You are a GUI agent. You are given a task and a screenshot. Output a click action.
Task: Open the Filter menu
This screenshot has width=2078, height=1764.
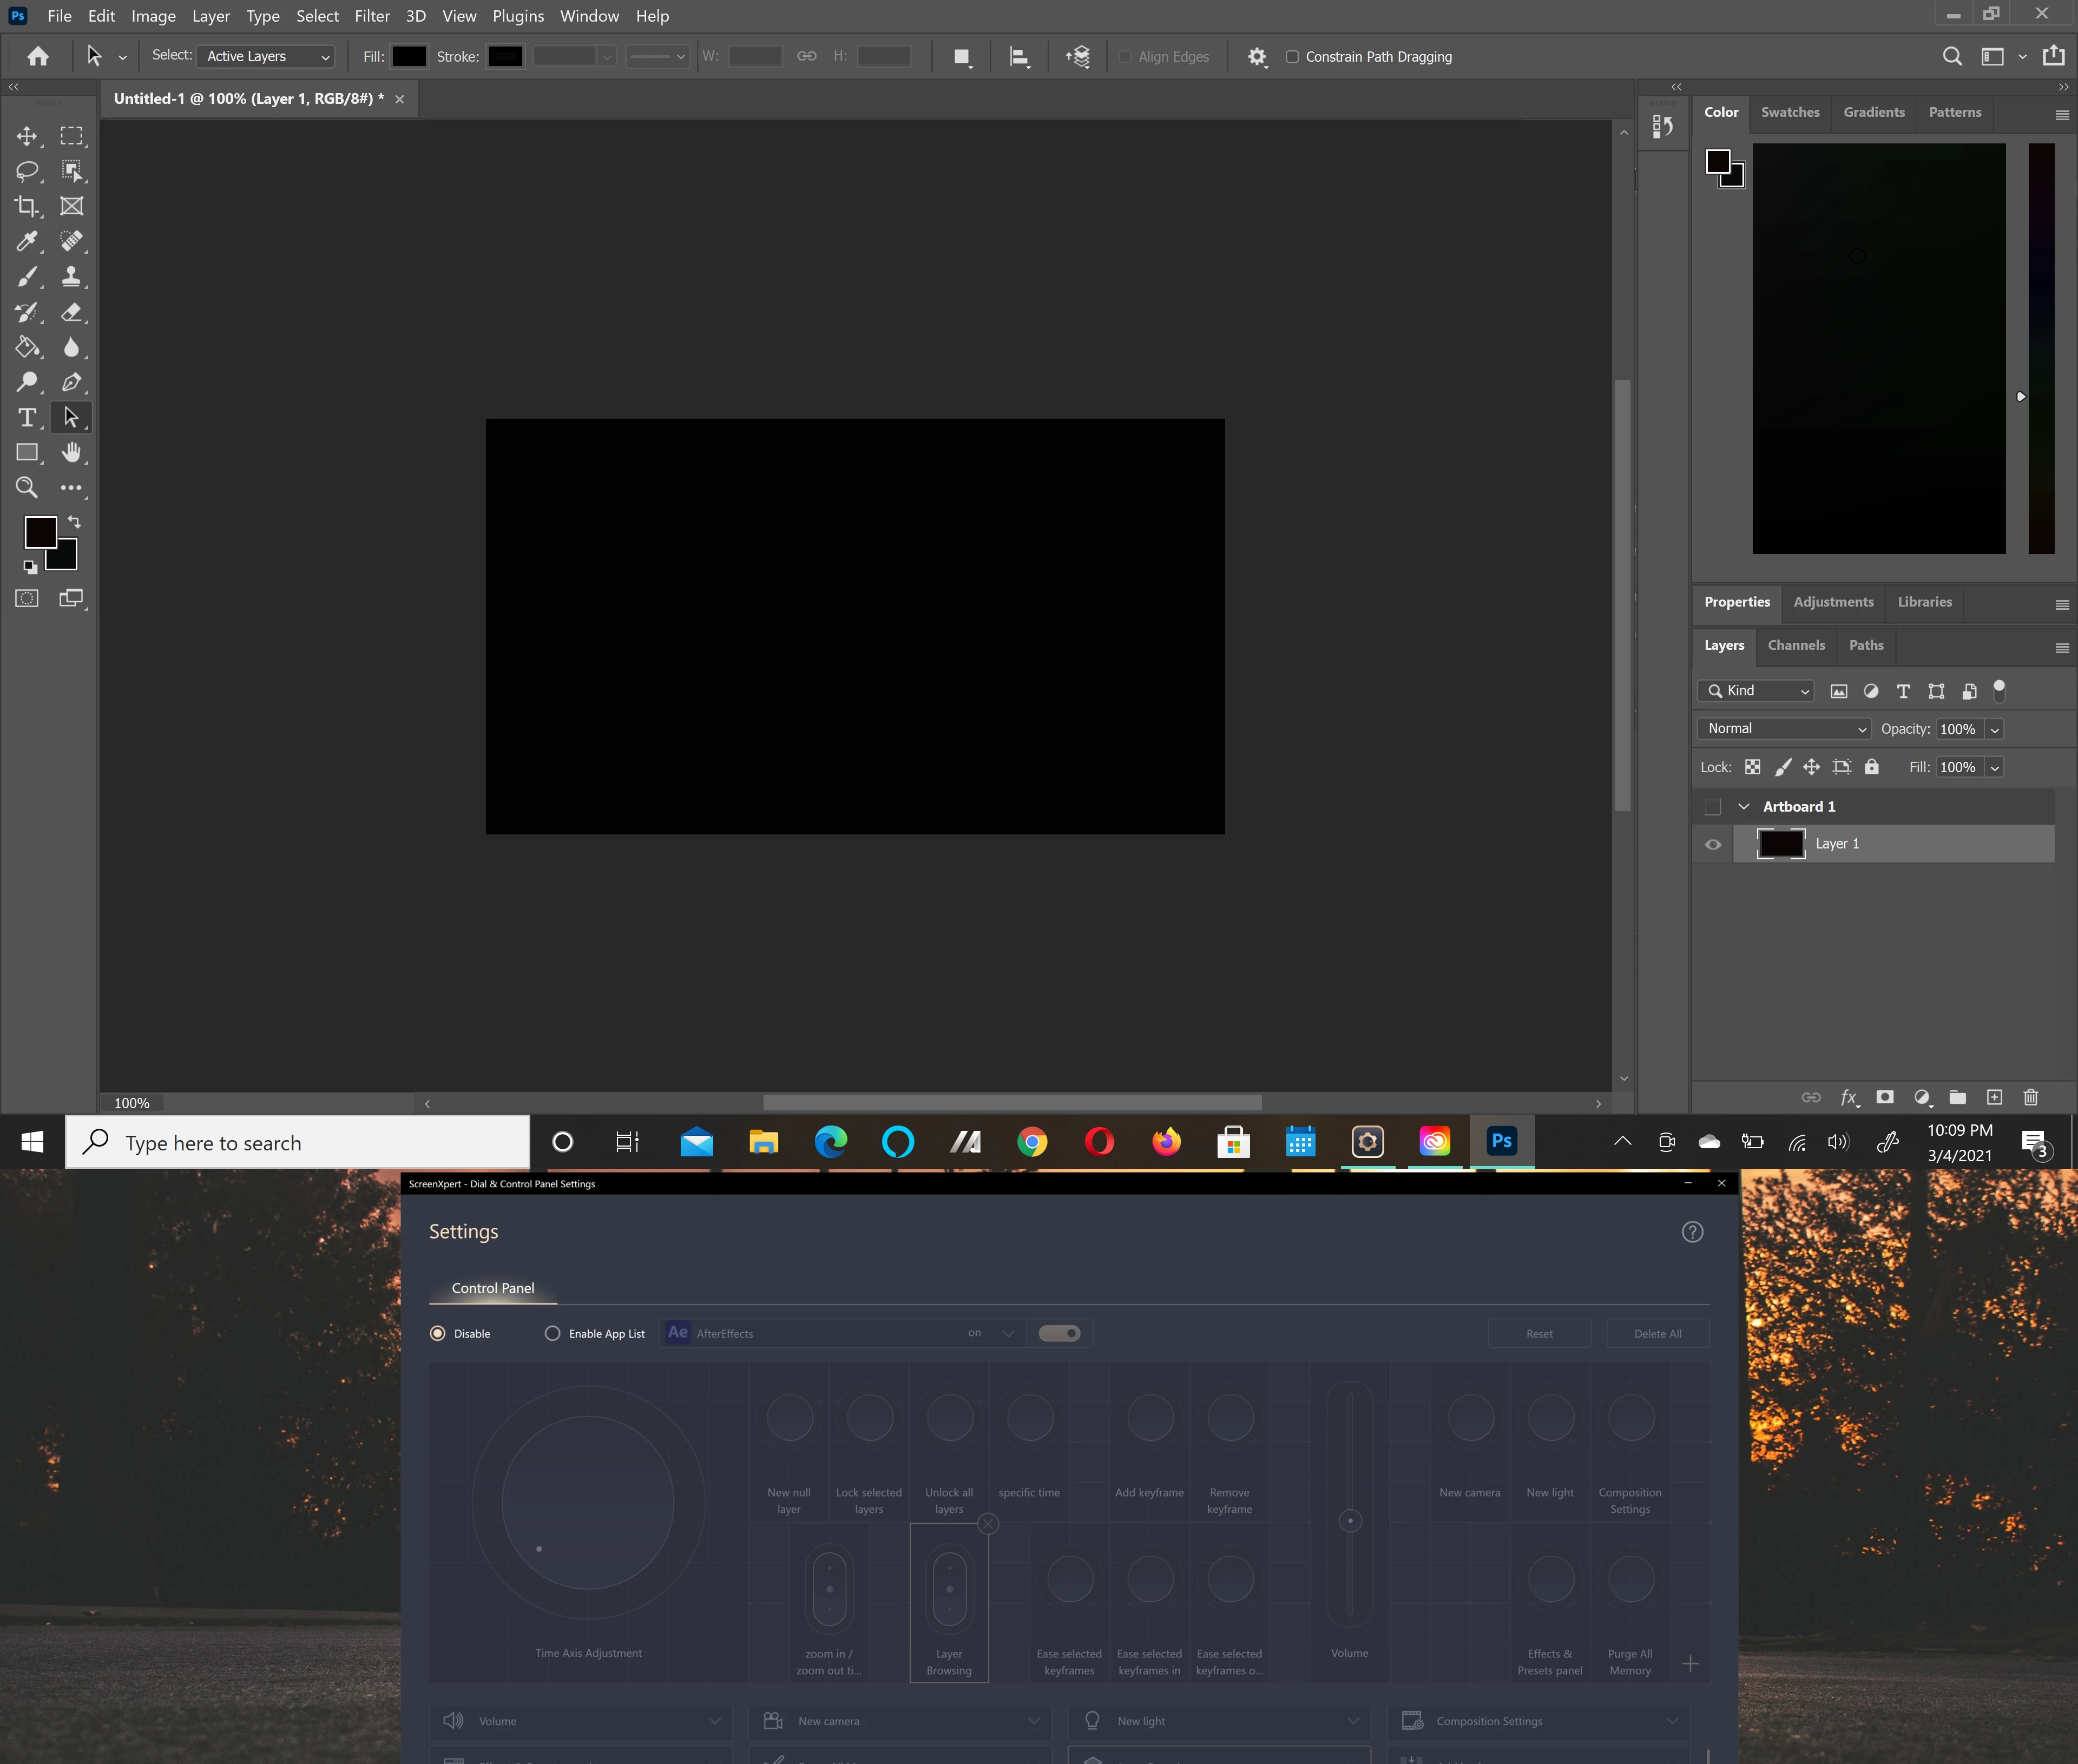[x=372, y=16]
